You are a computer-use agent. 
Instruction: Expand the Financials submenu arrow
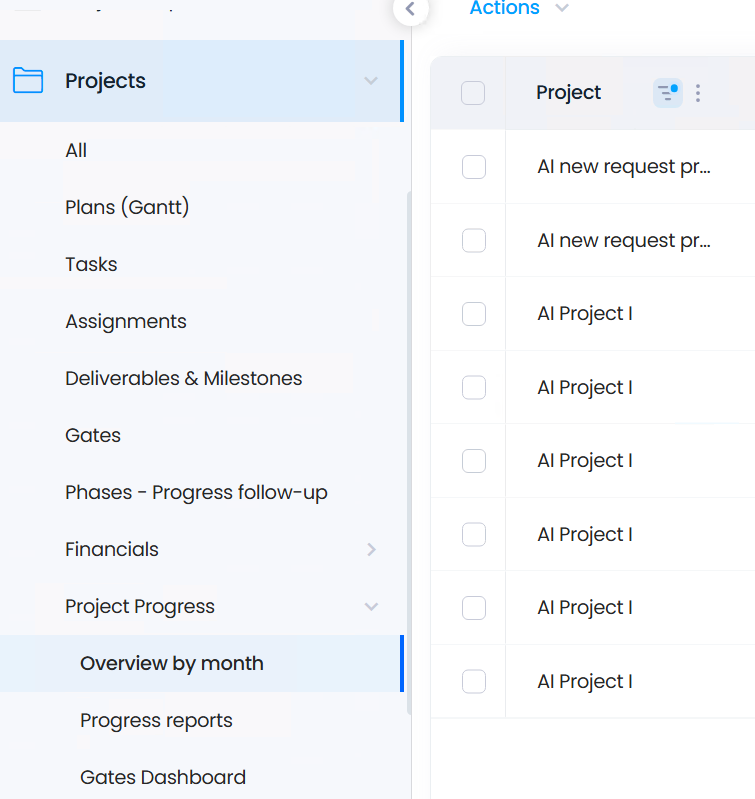point(371,549)
